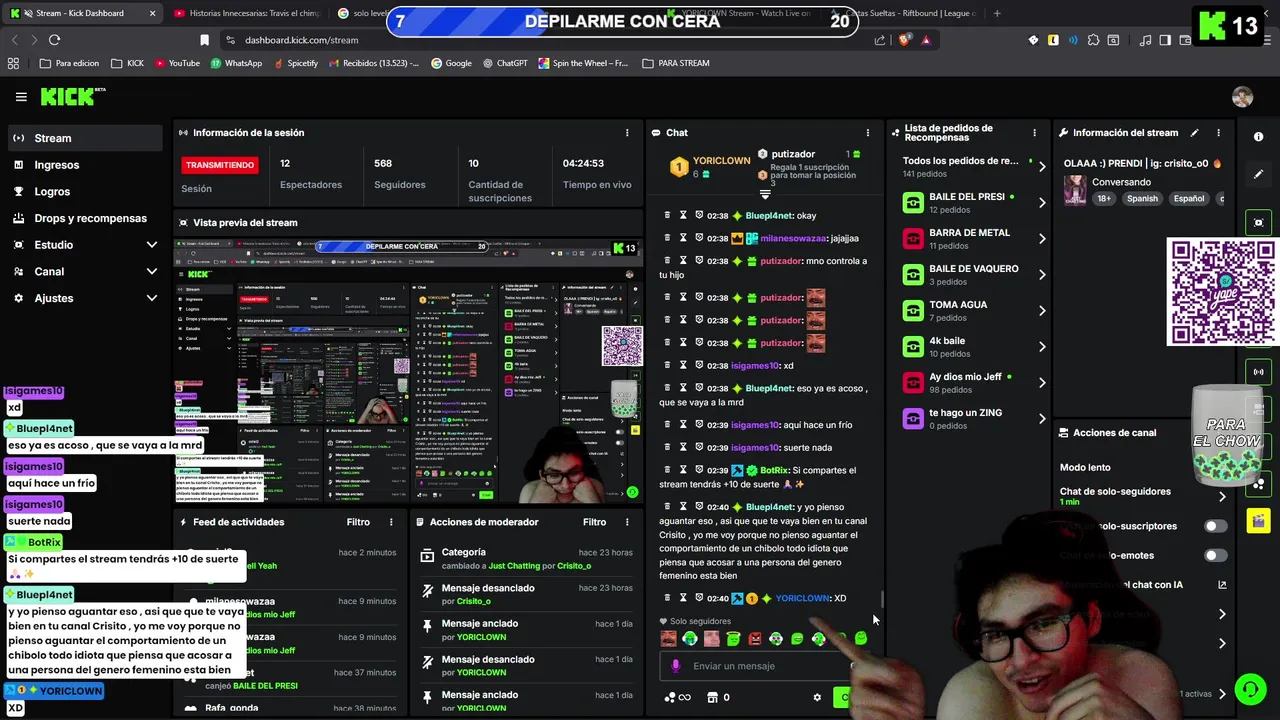Image resolution: width=1280 pixels, height=720 pixels.
Task: Click the BAILE DE VAQUERO reward entry
Action: [975, 274]
